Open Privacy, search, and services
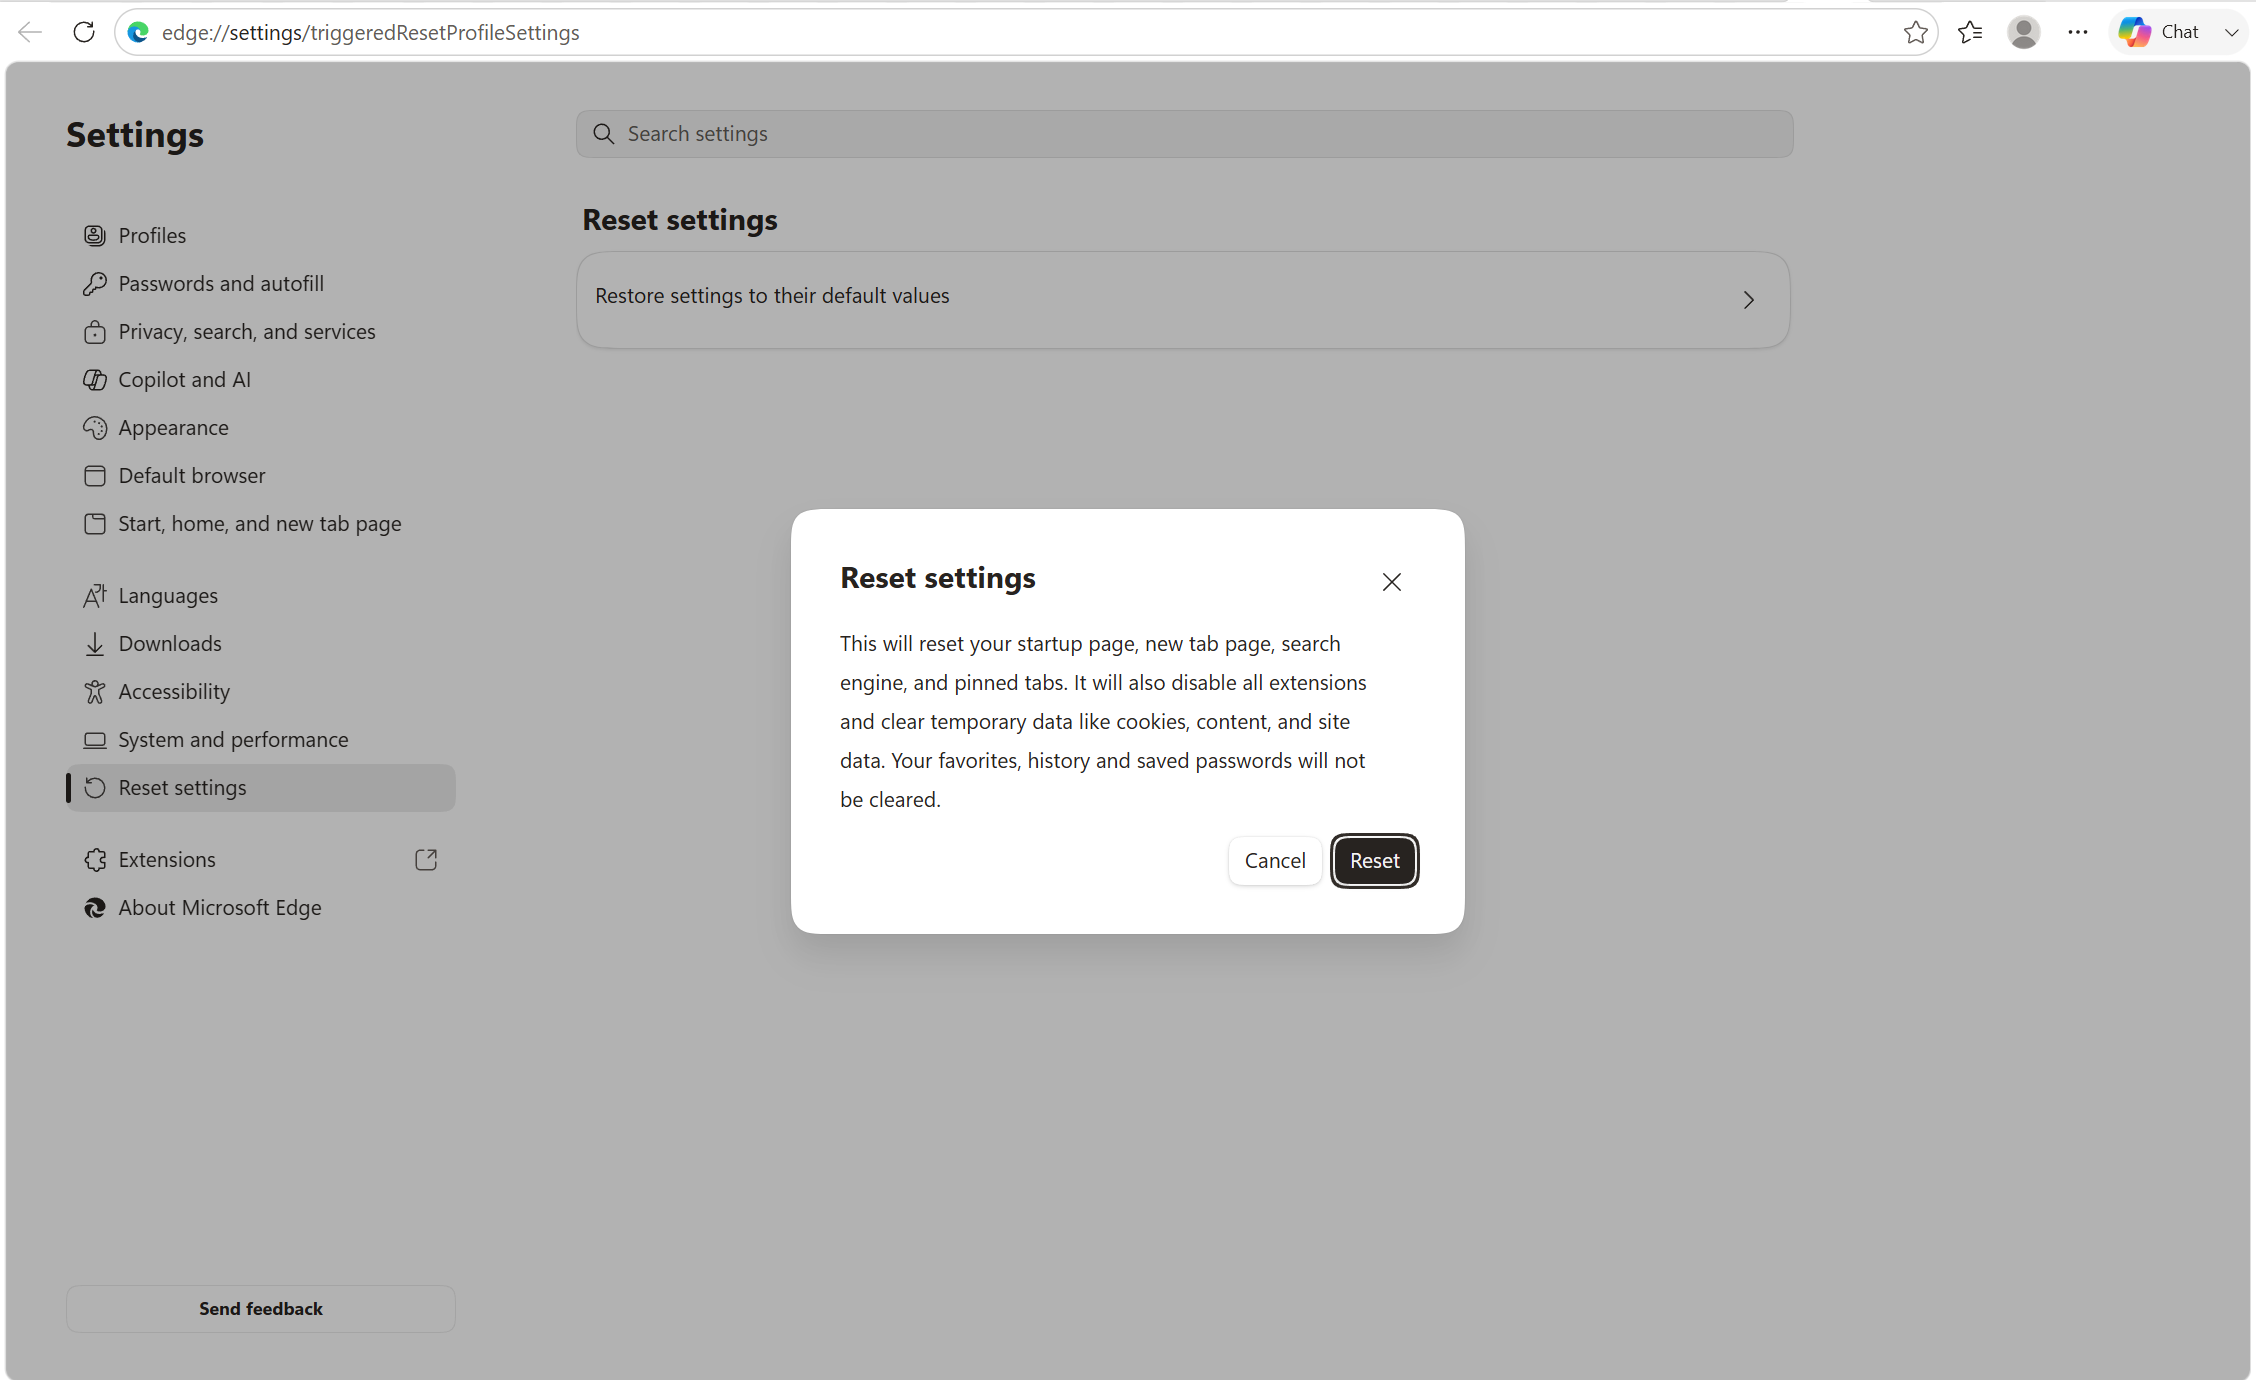This screenshot has height=1380, width=2256. (x=261, y=332)
